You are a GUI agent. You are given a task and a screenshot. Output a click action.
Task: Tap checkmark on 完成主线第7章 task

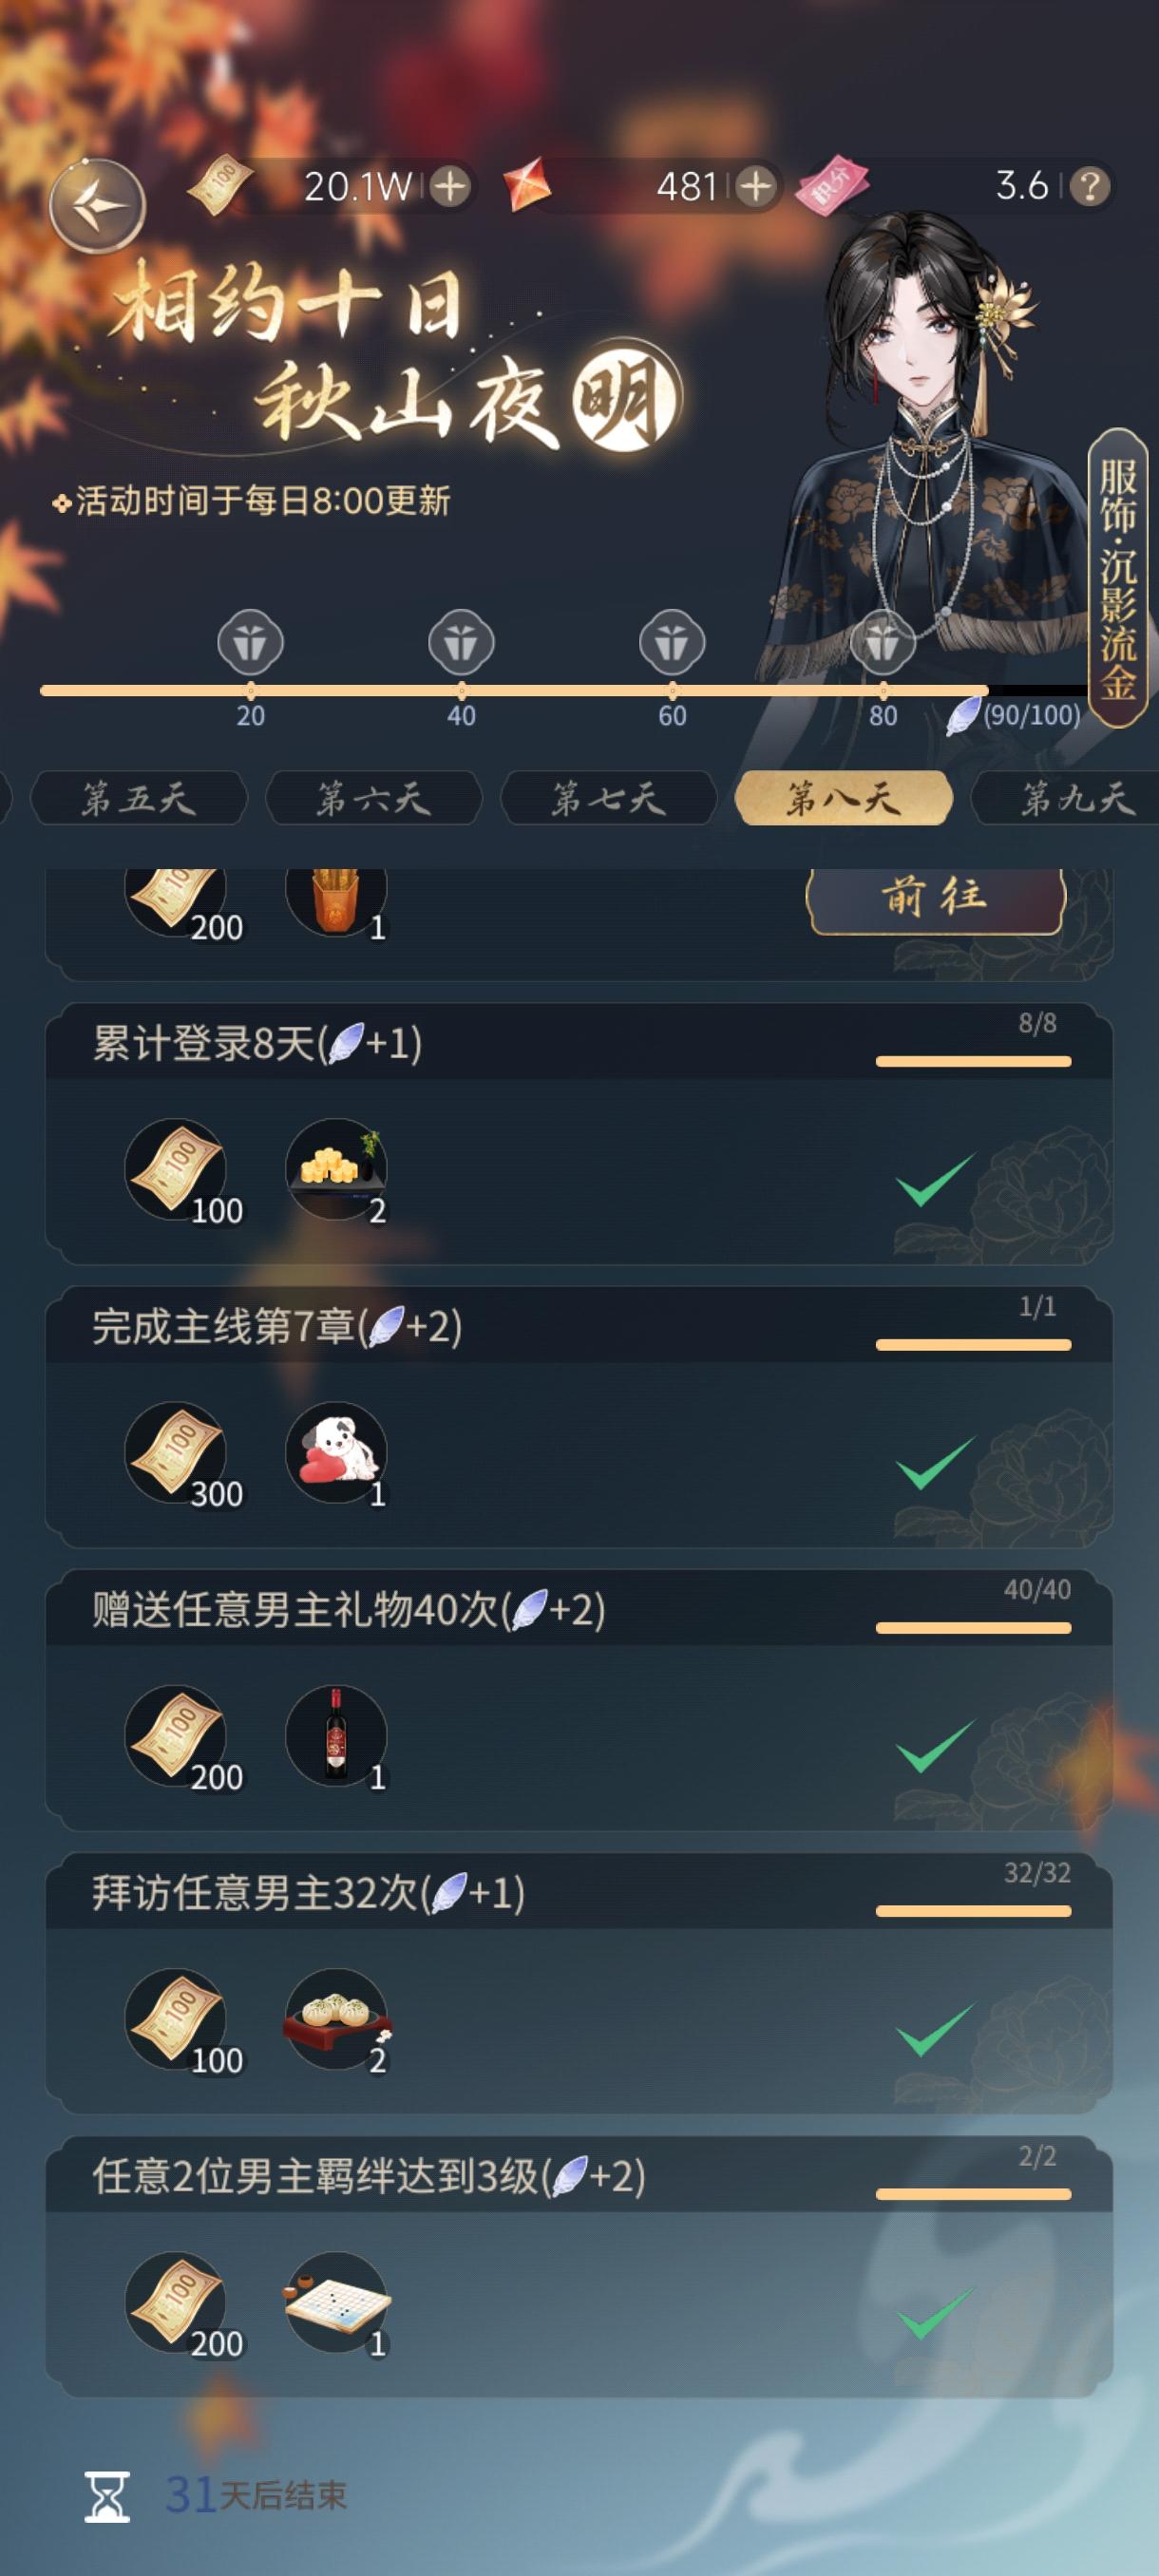pos(935,1463)
